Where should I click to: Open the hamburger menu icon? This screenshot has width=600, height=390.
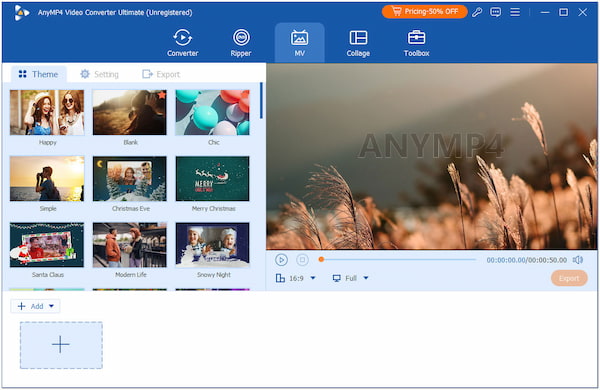[515, 12]
